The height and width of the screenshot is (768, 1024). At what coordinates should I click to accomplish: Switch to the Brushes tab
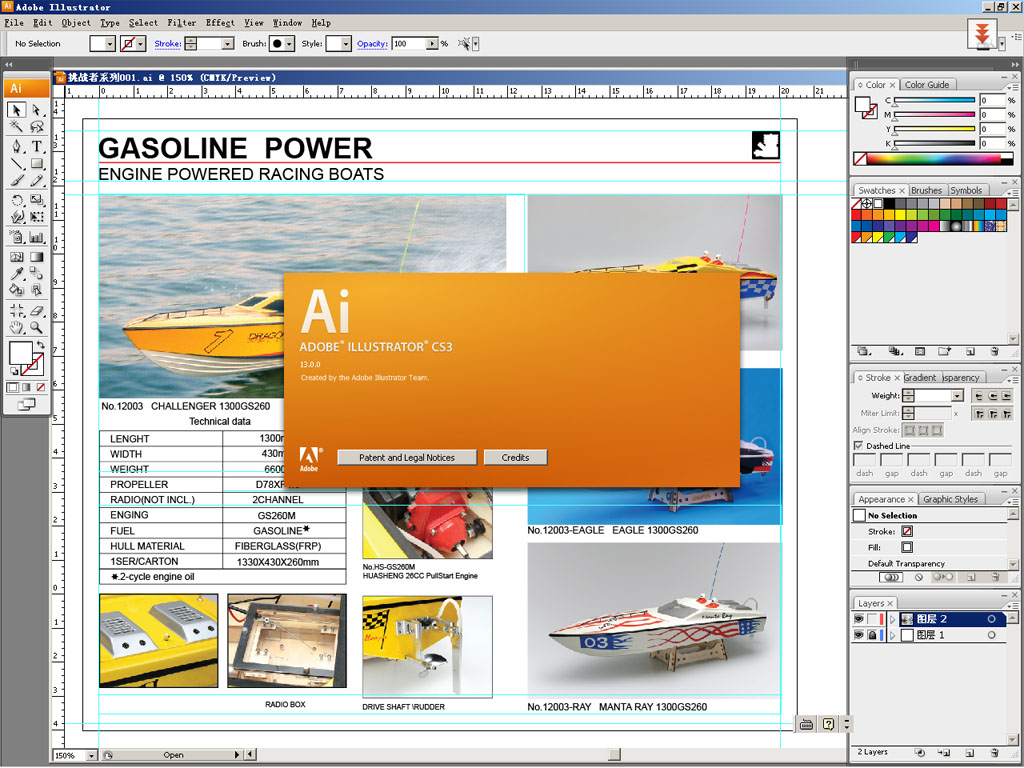(926, 191)
